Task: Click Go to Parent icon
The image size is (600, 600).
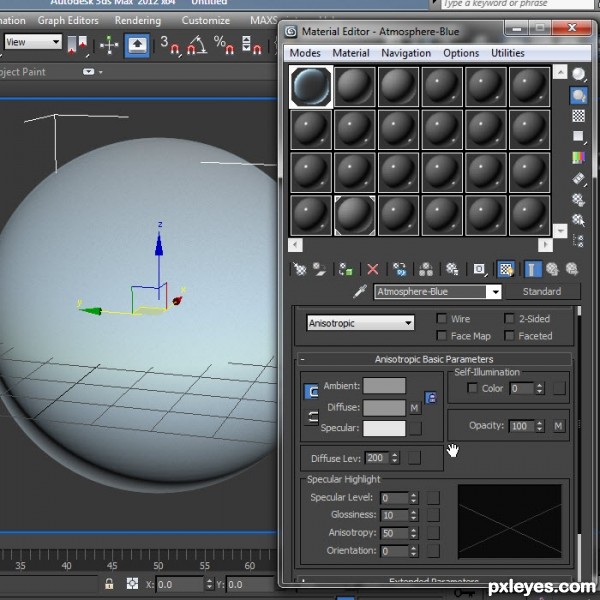Action: coord(552,269)
